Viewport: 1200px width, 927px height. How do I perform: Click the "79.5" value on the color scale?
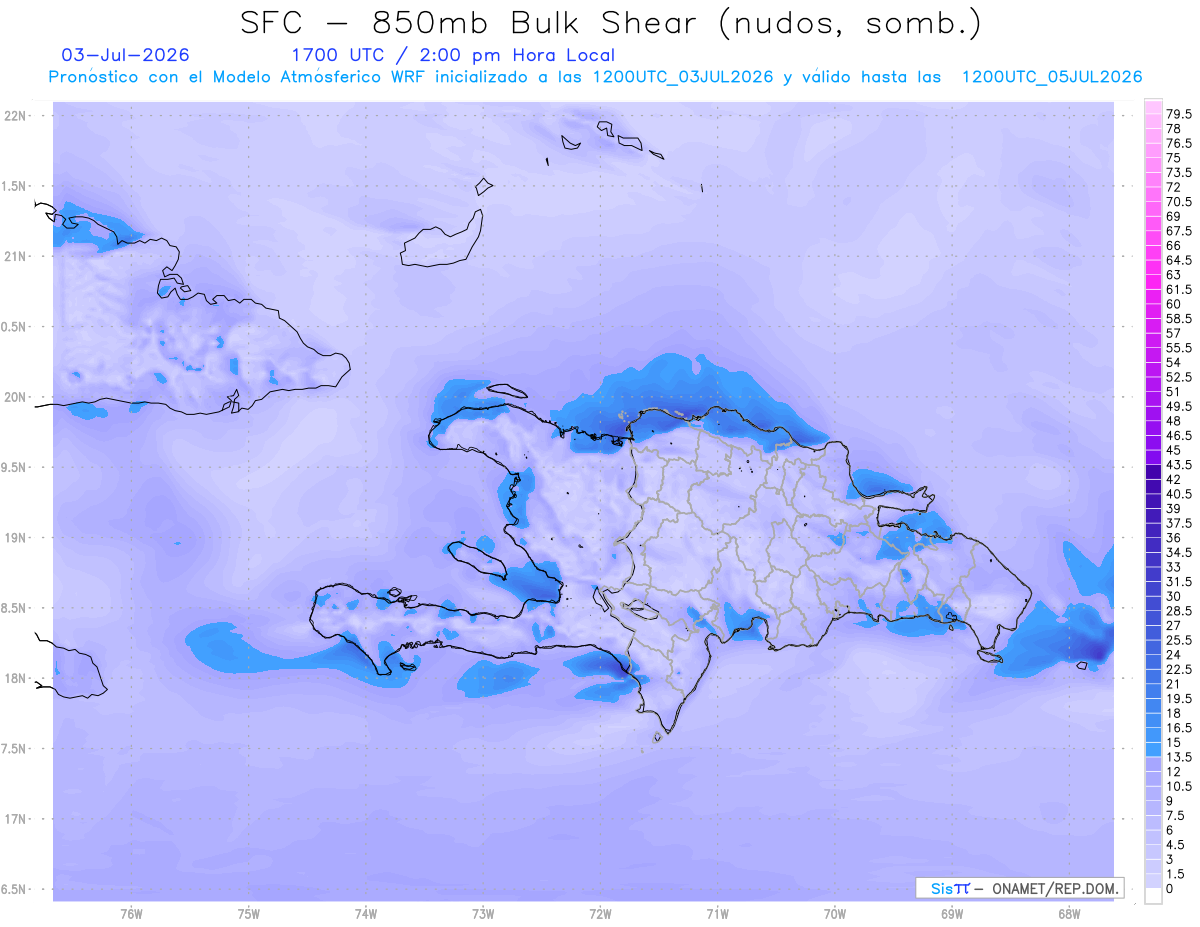[x=1179, y=115]
